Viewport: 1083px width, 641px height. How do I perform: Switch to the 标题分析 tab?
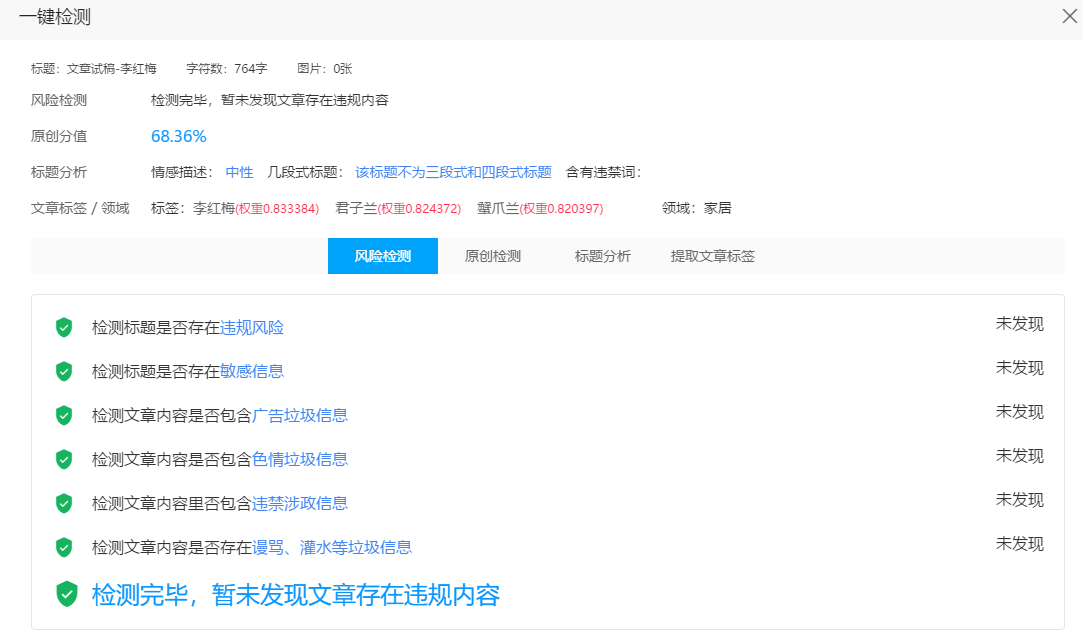603,256
